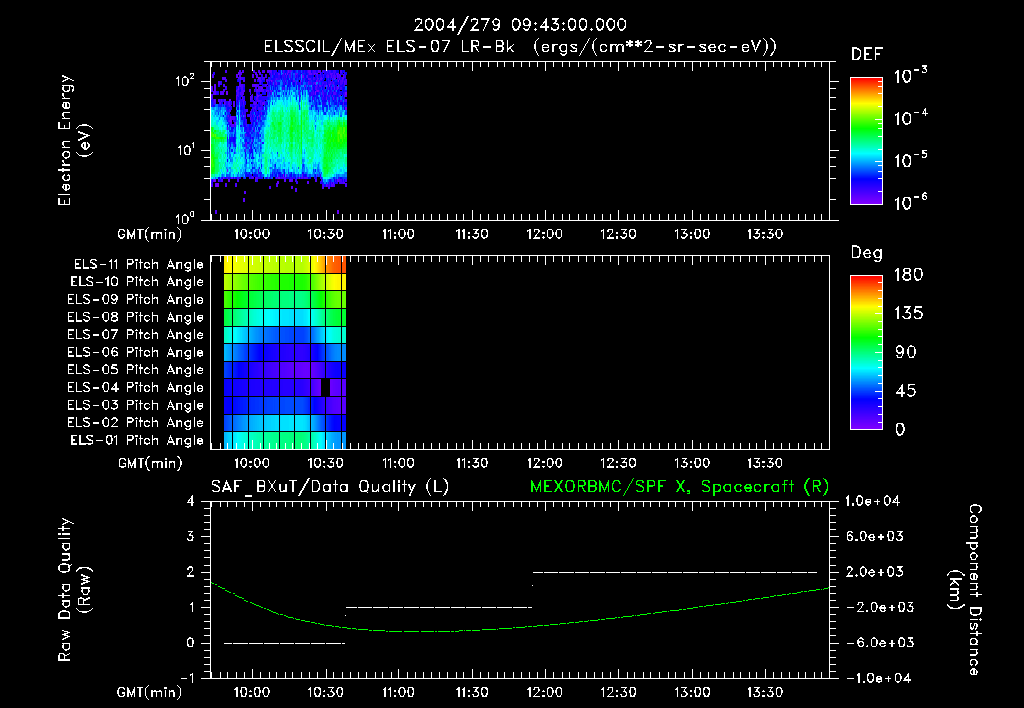The height and width of the screenshot is (708, 1024).
Task: Click the DEF color bar heading
Action: 867,54
